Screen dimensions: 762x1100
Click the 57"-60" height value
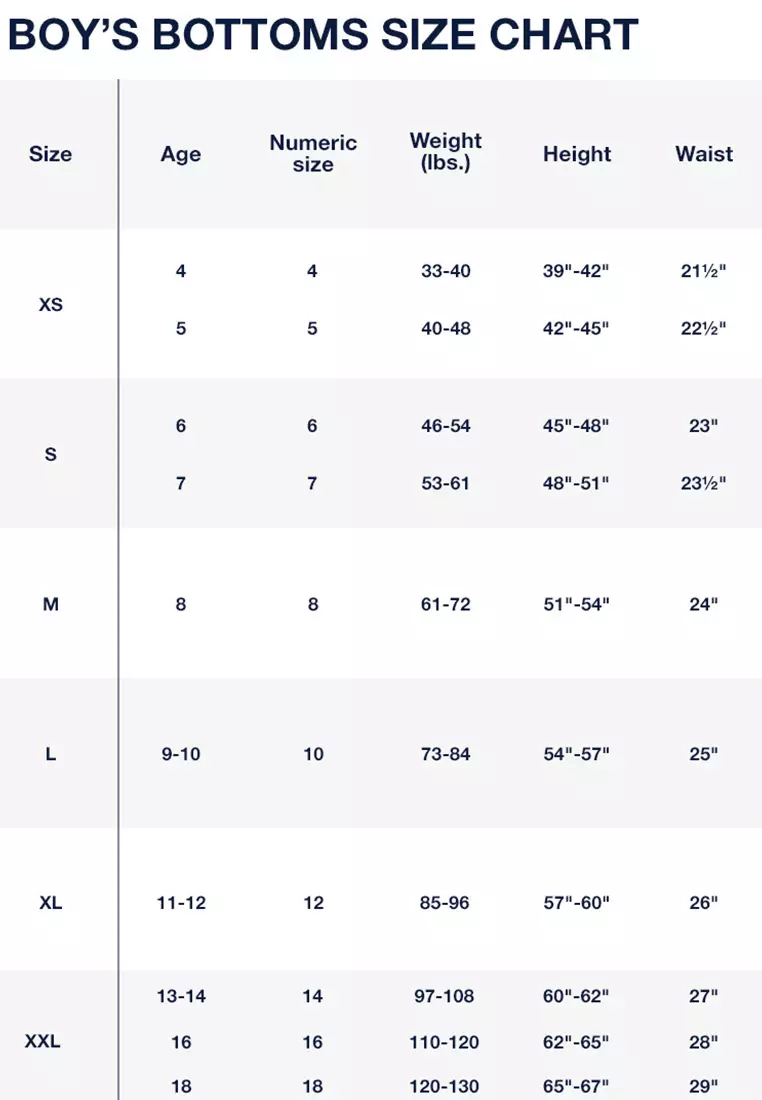point(577,903)
